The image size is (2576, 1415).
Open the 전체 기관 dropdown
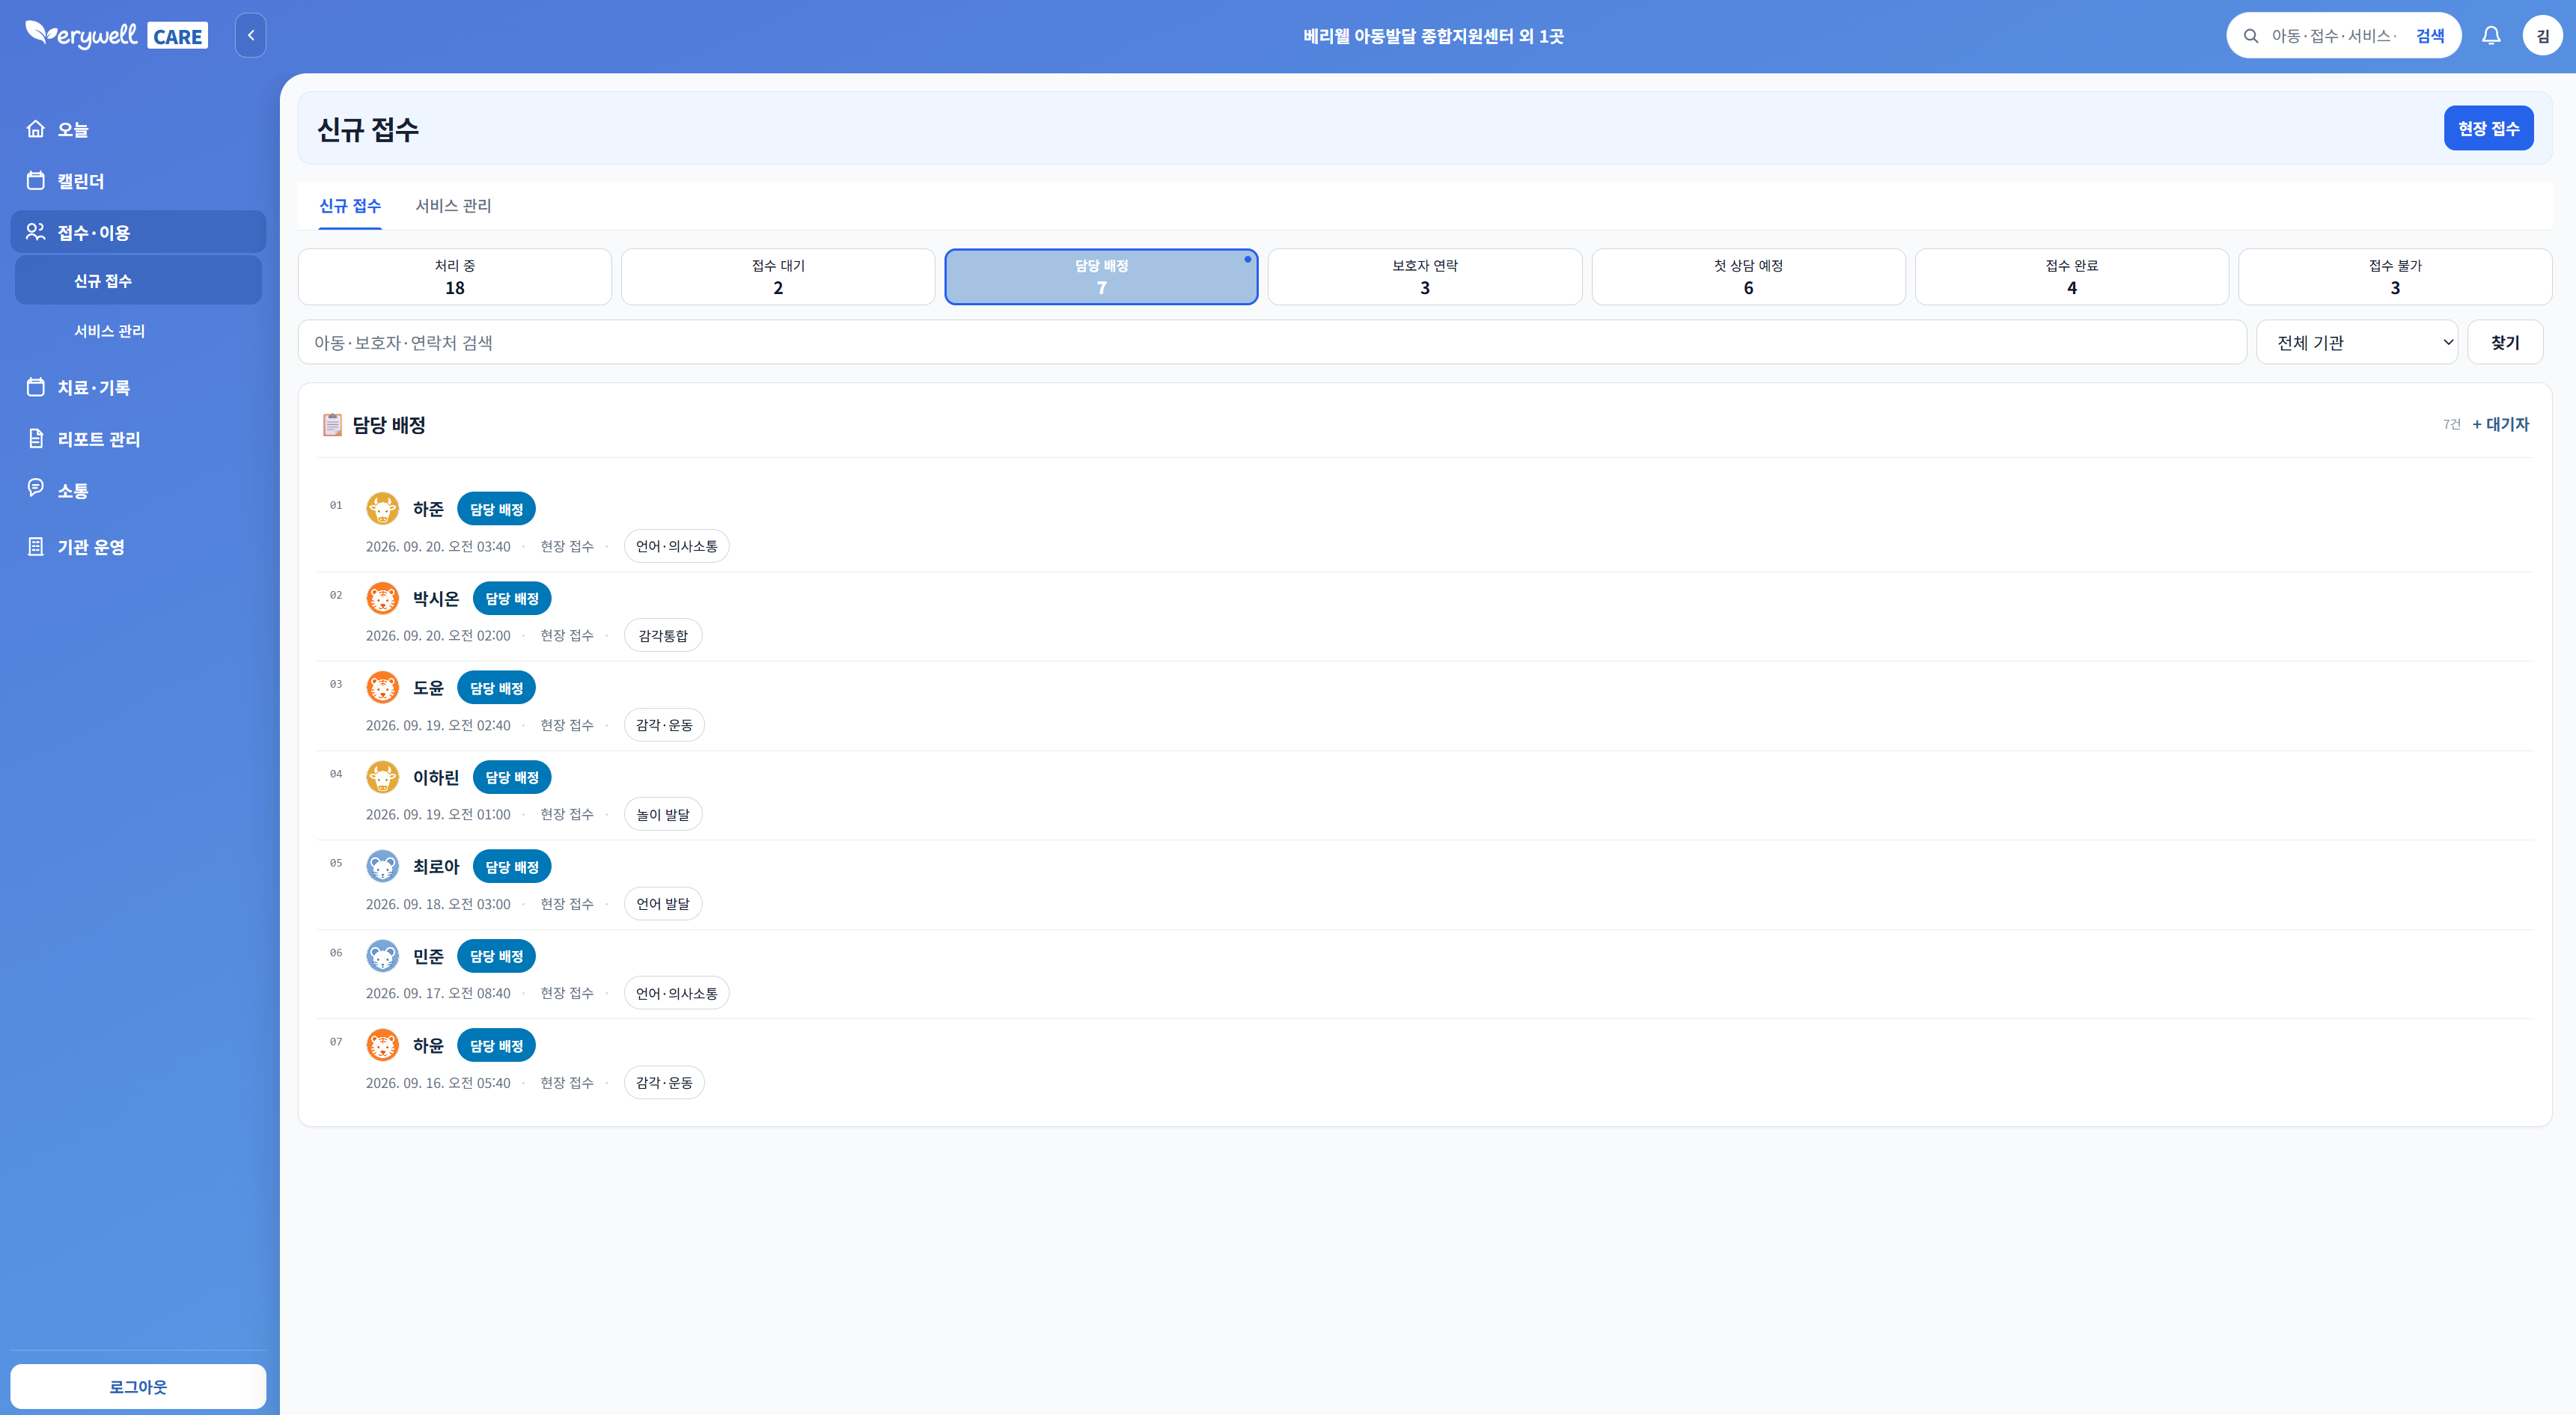coord(2357,342)
